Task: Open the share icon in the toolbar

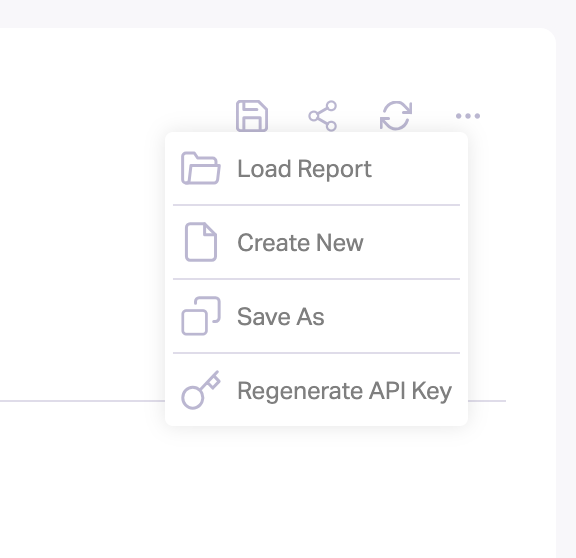Action: (323, 116)
